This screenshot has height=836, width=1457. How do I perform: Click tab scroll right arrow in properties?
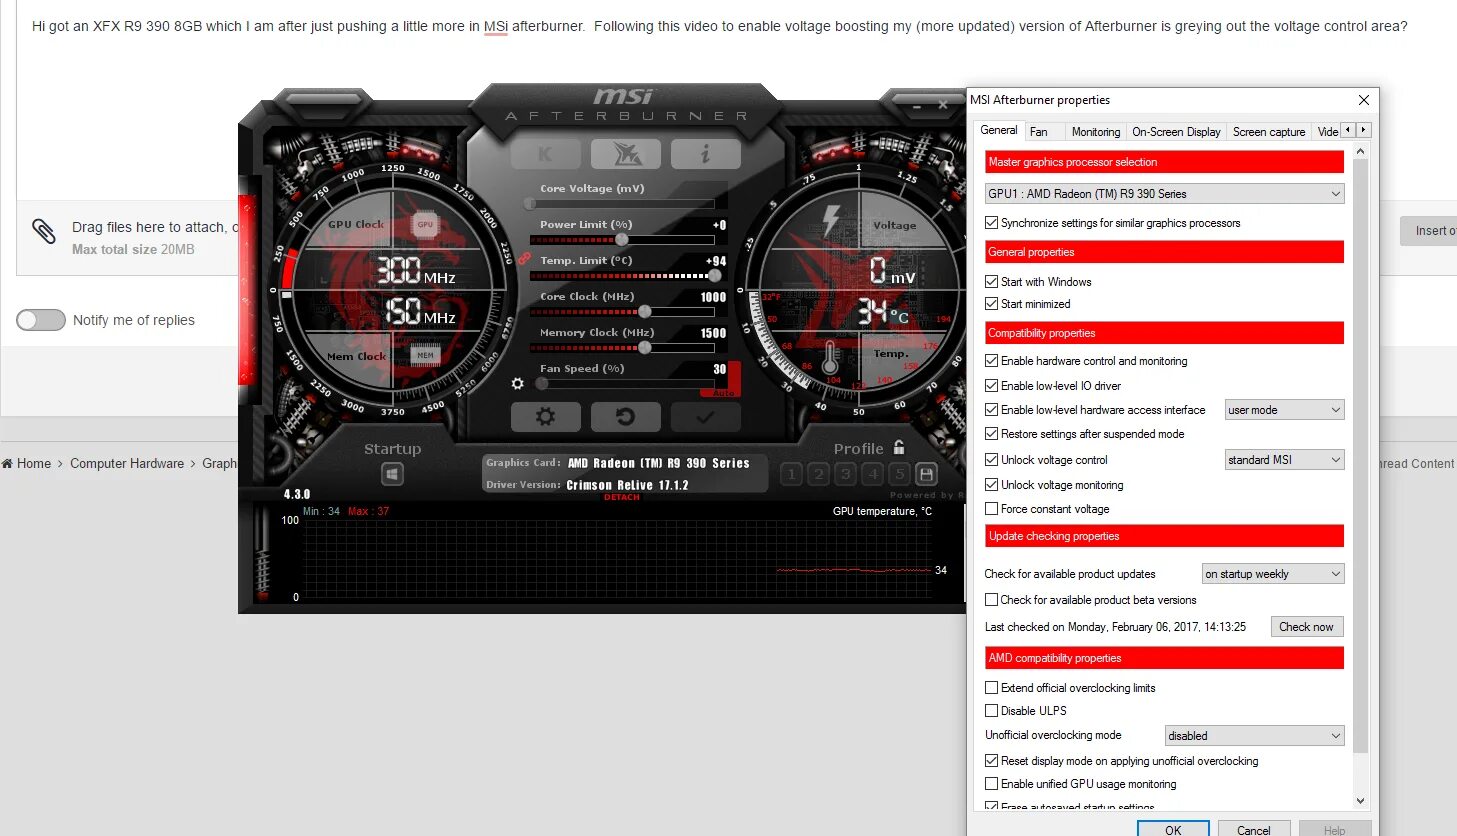pos(1363,130)
